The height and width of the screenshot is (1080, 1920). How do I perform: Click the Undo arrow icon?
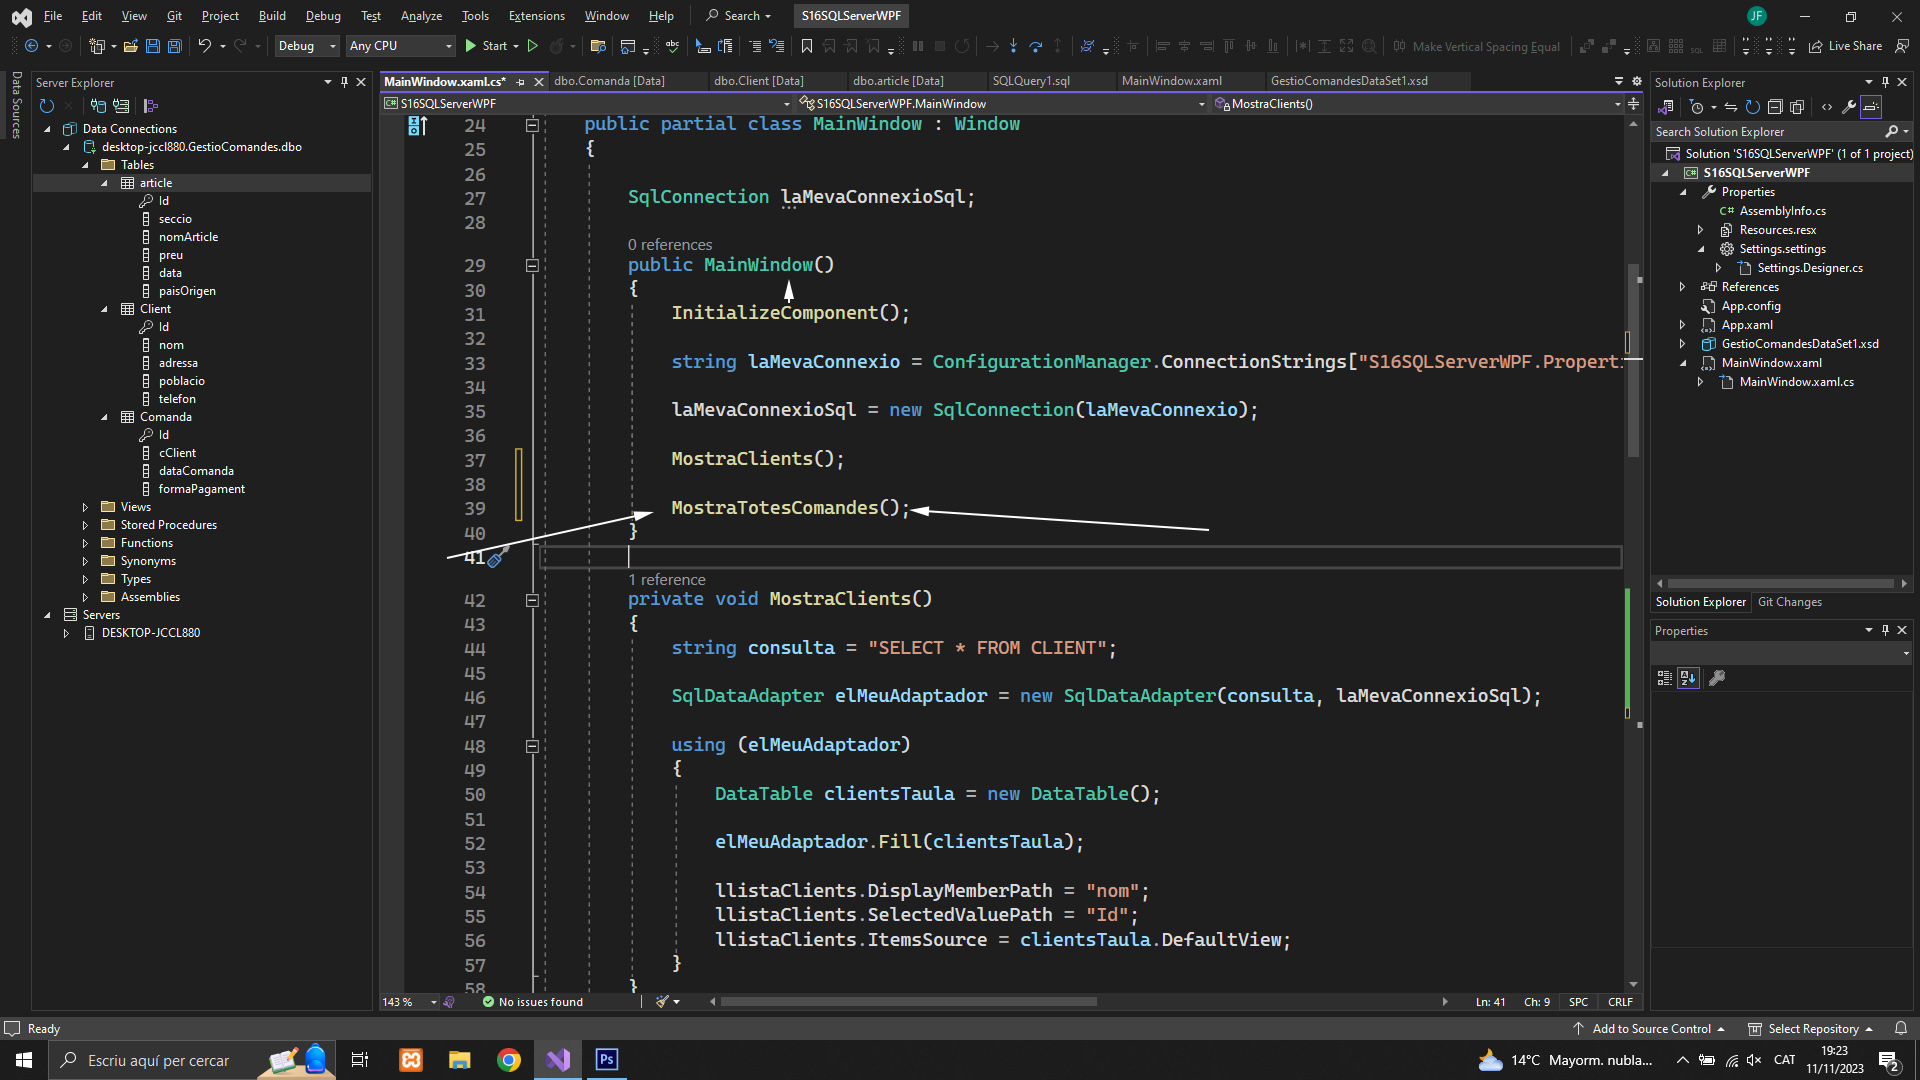pos(204,46)
